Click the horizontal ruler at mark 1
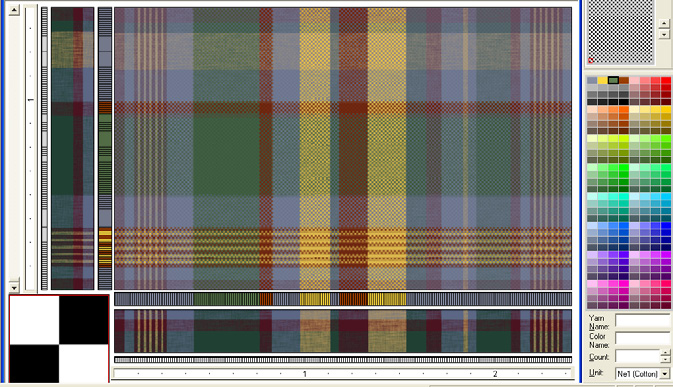This screenshot has height=387, width=673. 305,374
